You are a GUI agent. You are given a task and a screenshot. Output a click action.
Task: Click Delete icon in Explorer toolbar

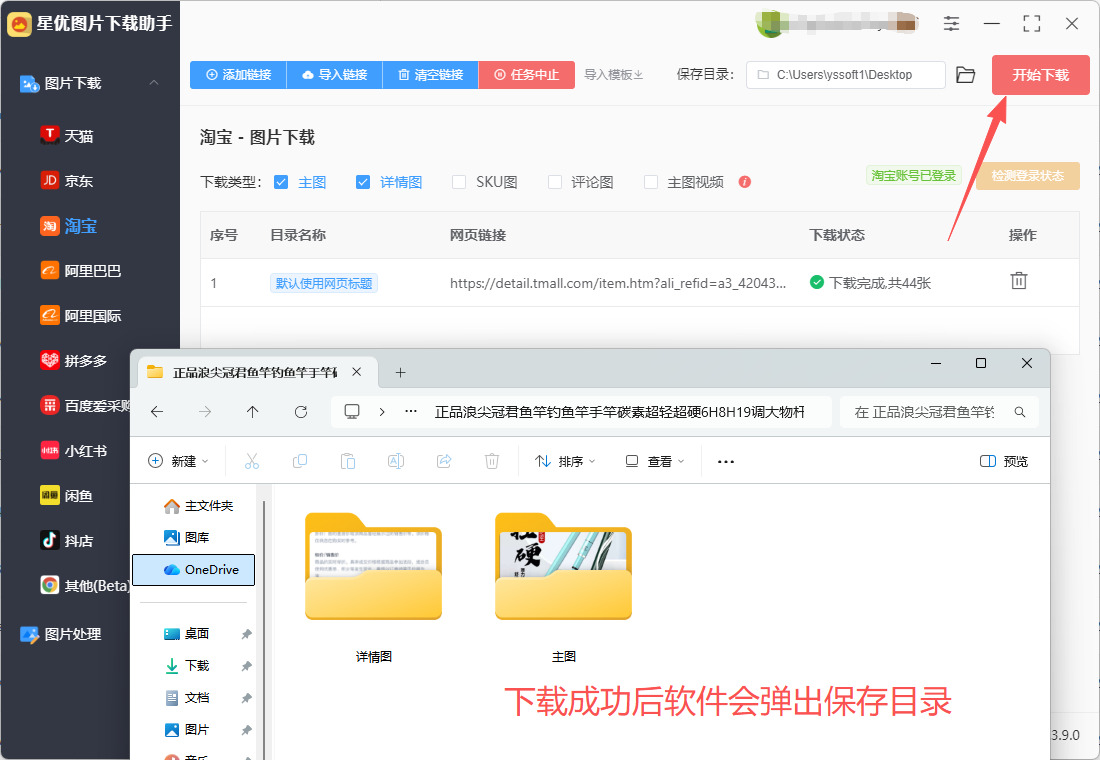[492, 461]
